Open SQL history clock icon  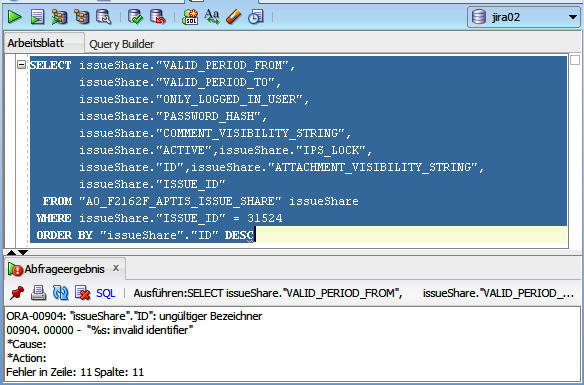pyautogui.click(x=256, y=17)
